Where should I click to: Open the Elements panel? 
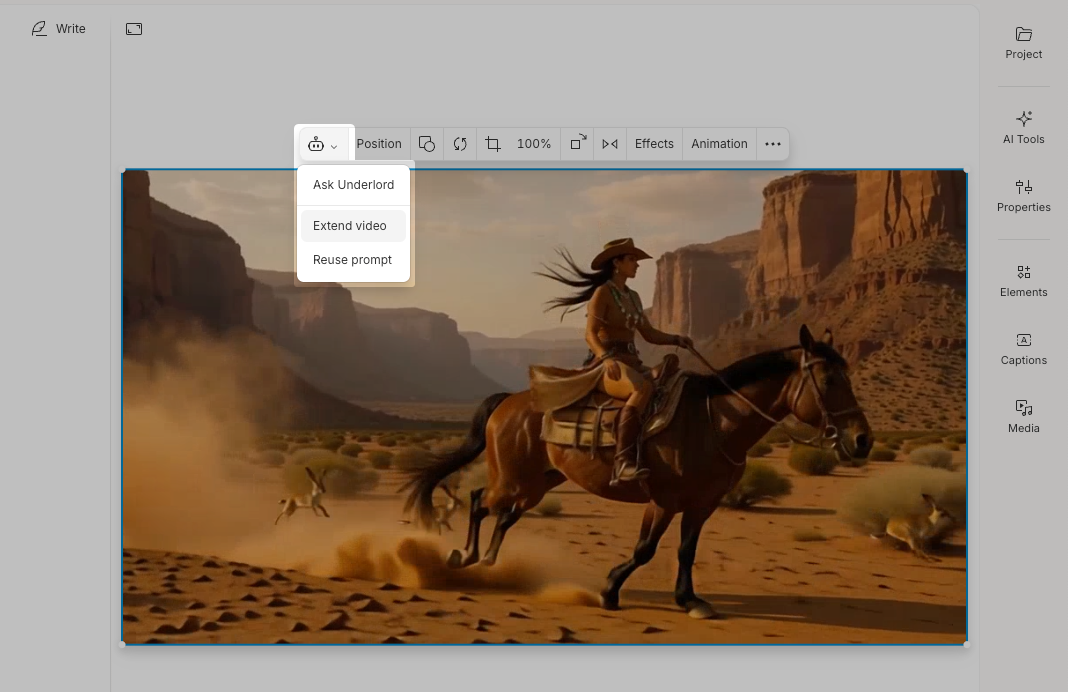1023,279
